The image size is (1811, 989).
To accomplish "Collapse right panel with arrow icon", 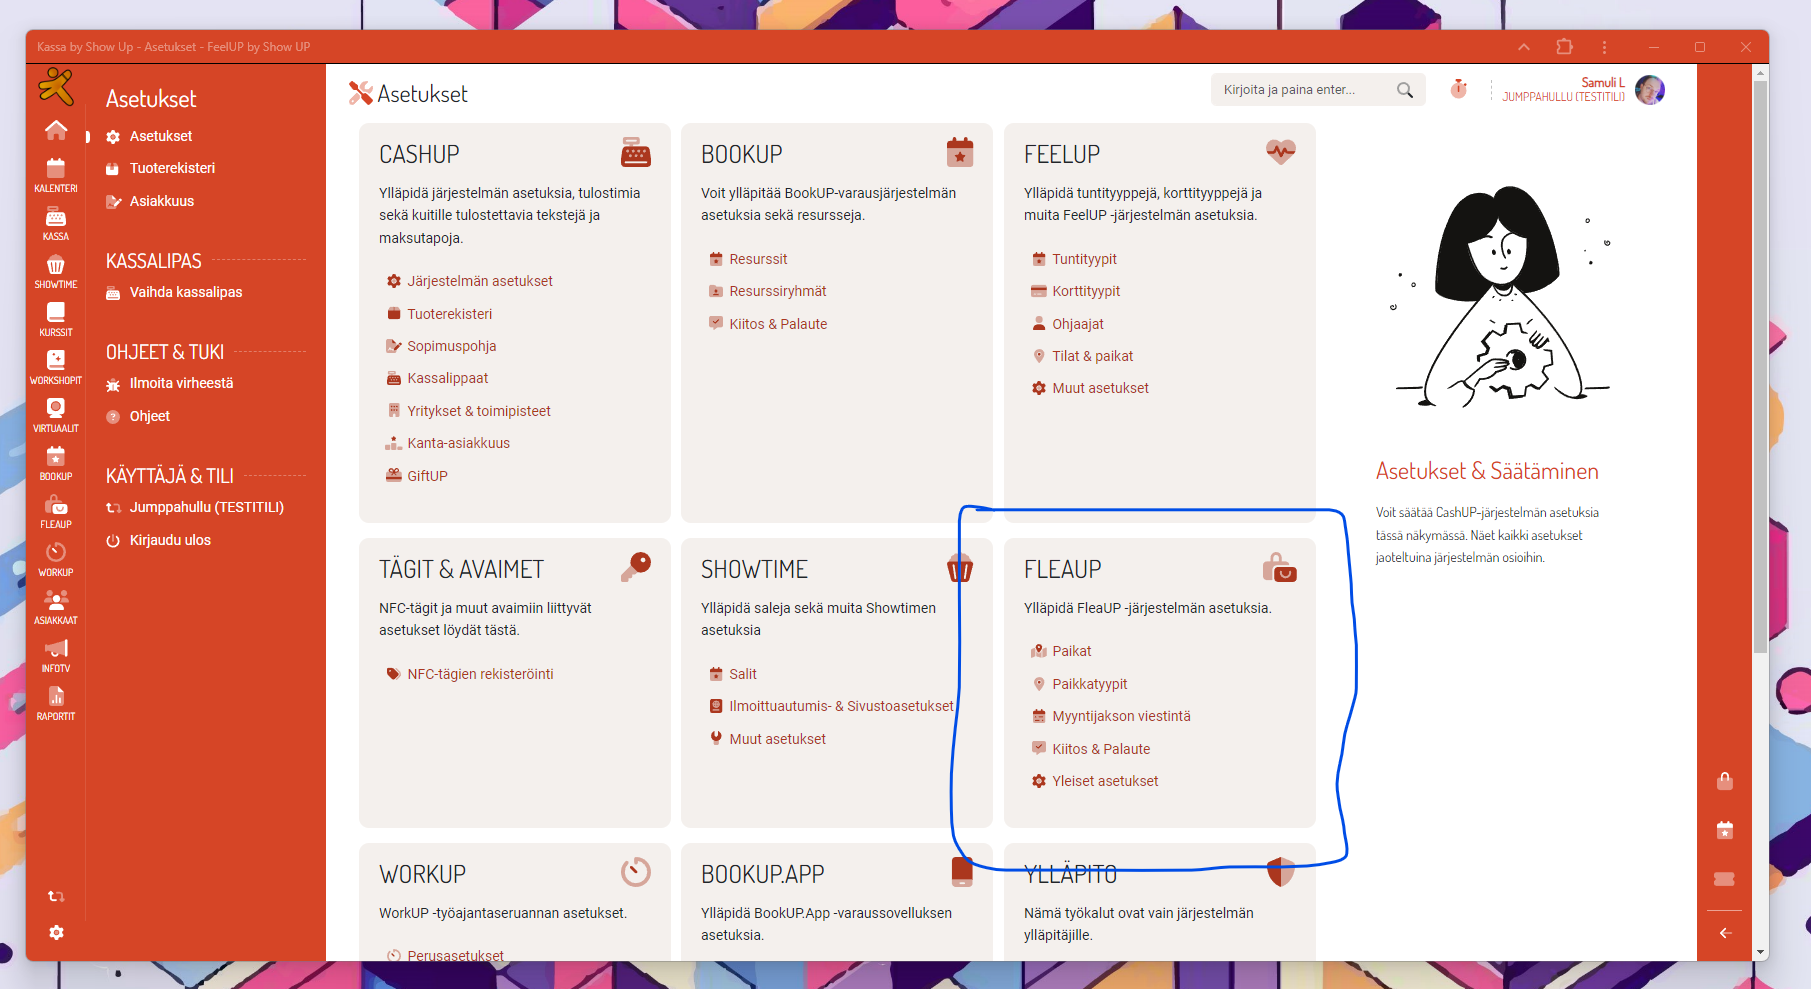I will point(1725,933).
